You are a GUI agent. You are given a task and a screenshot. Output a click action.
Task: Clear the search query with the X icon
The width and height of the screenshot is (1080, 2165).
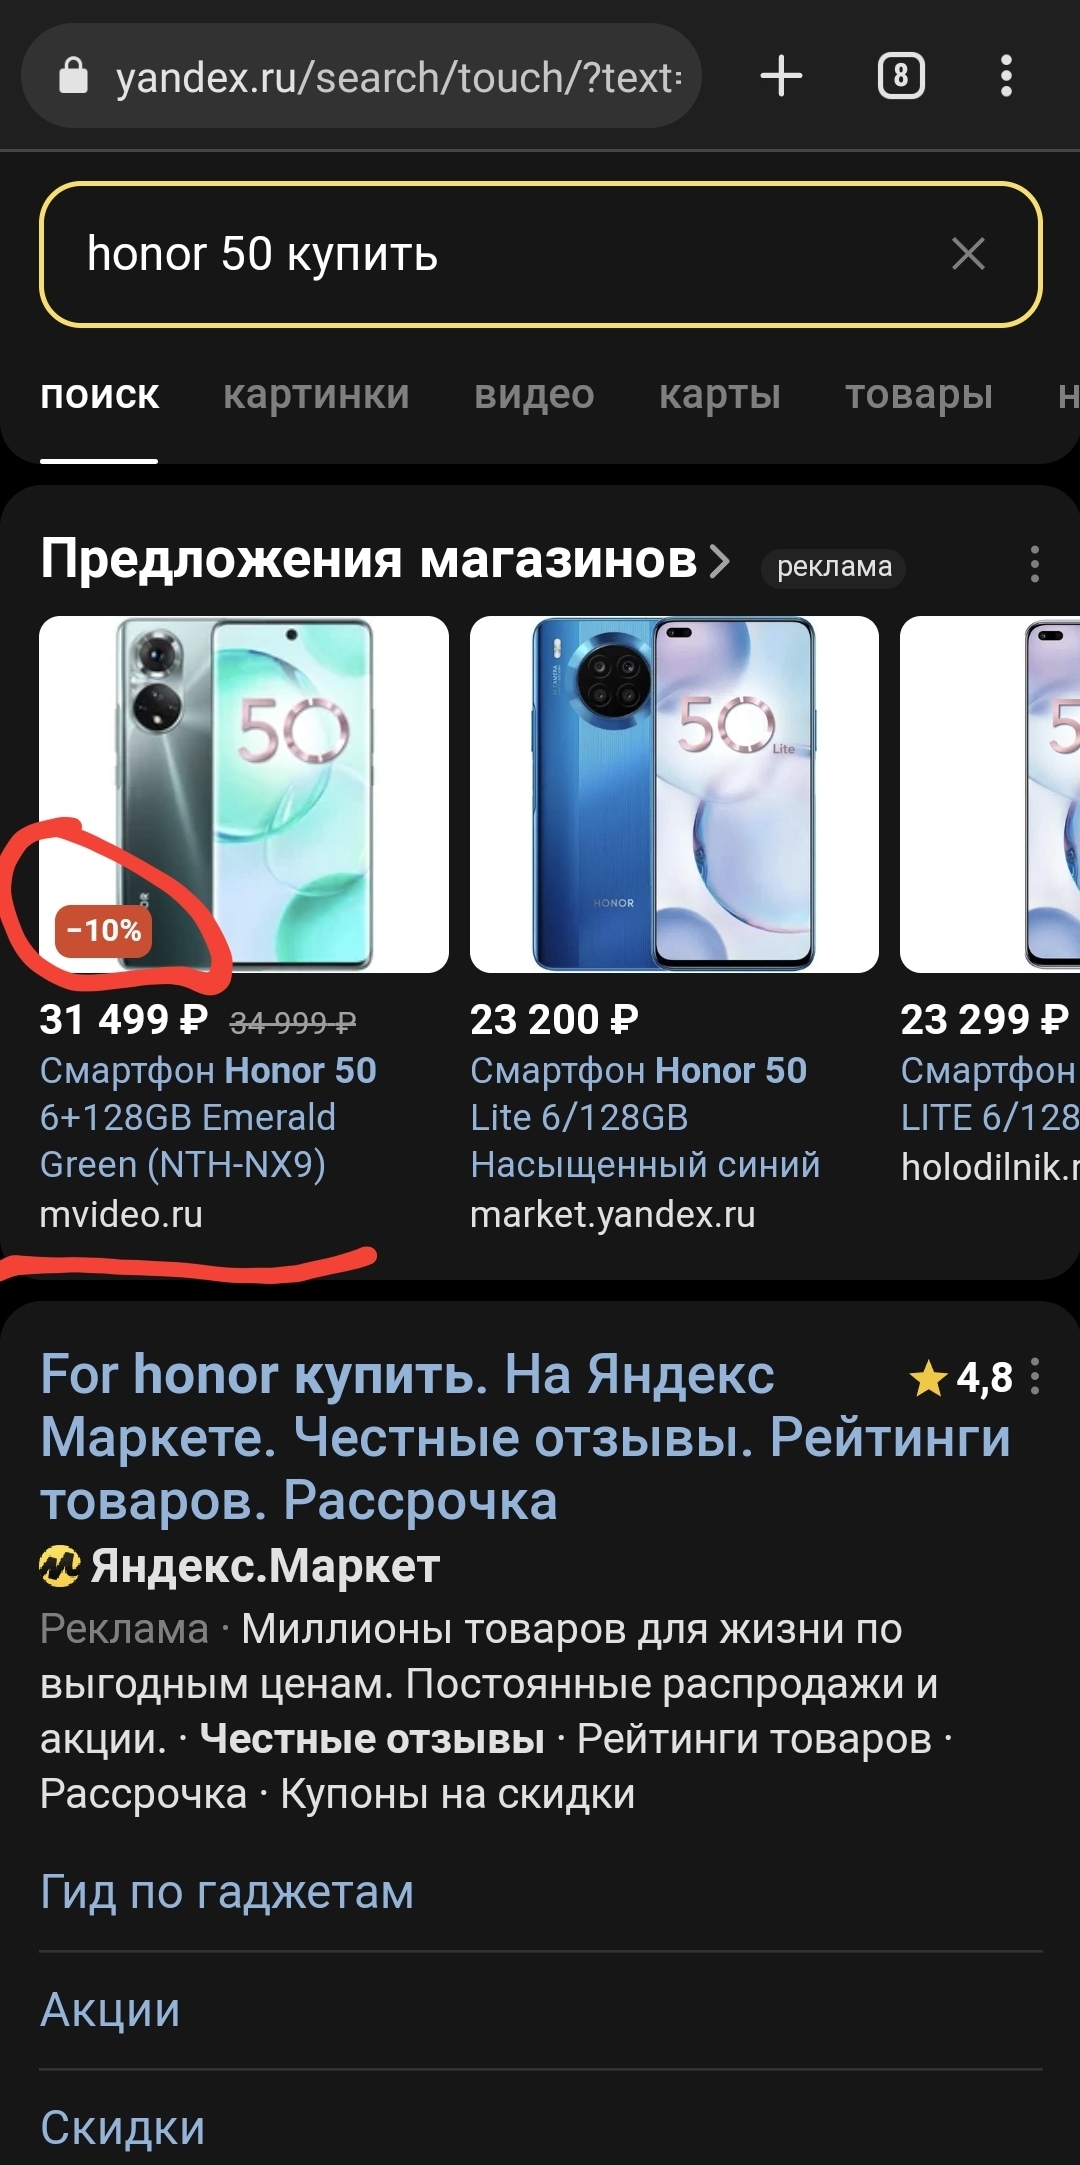pos(968,254)
